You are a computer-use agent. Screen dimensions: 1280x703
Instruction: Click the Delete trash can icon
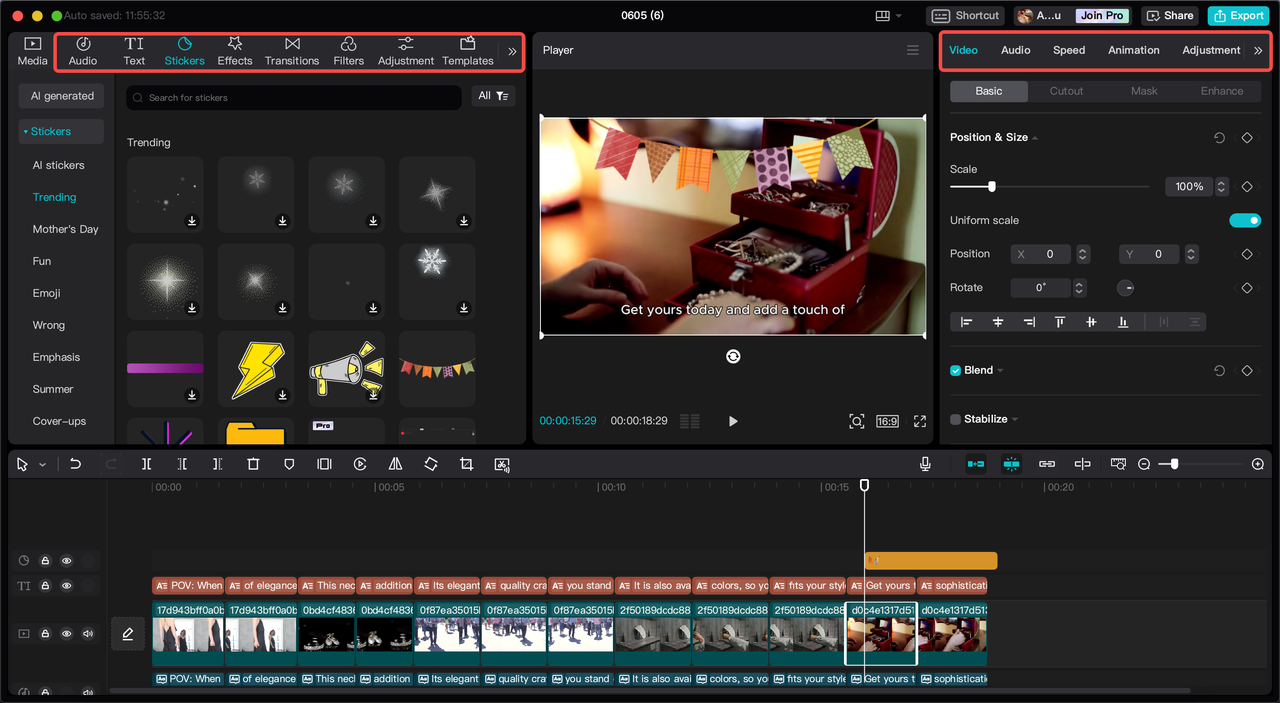[x=253, y=464]
